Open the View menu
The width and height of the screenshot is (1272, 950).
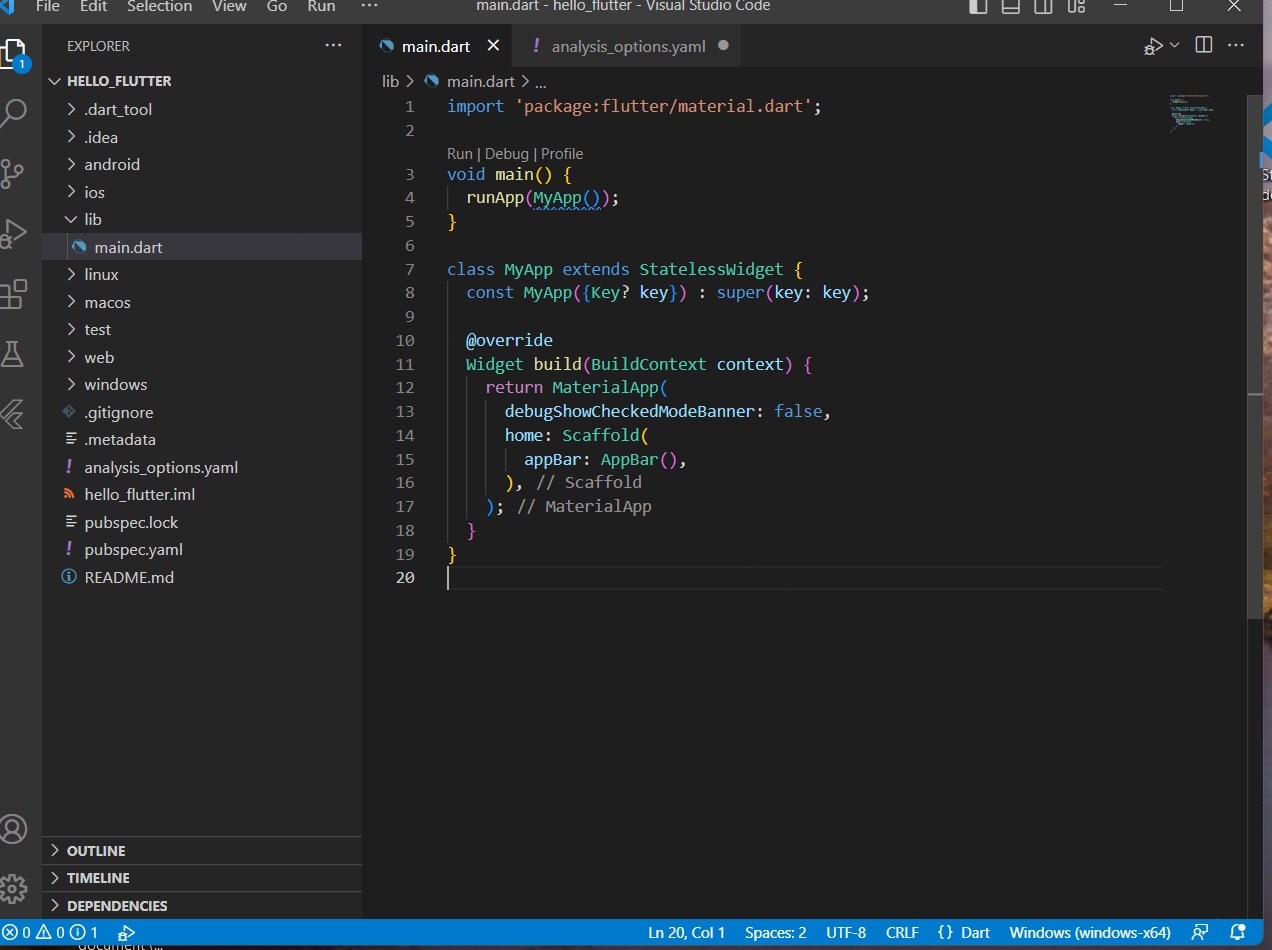229,6
